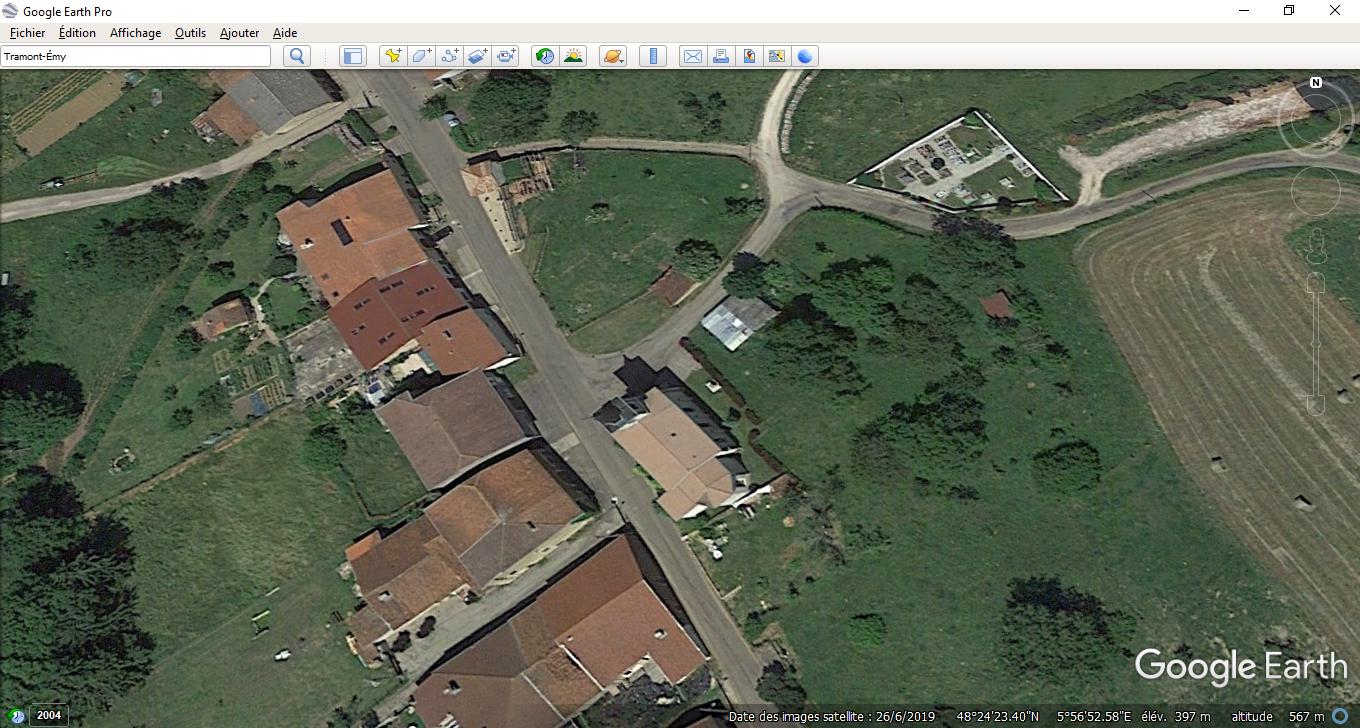Add a path with the toolbar icon

(x=449, y=56)
